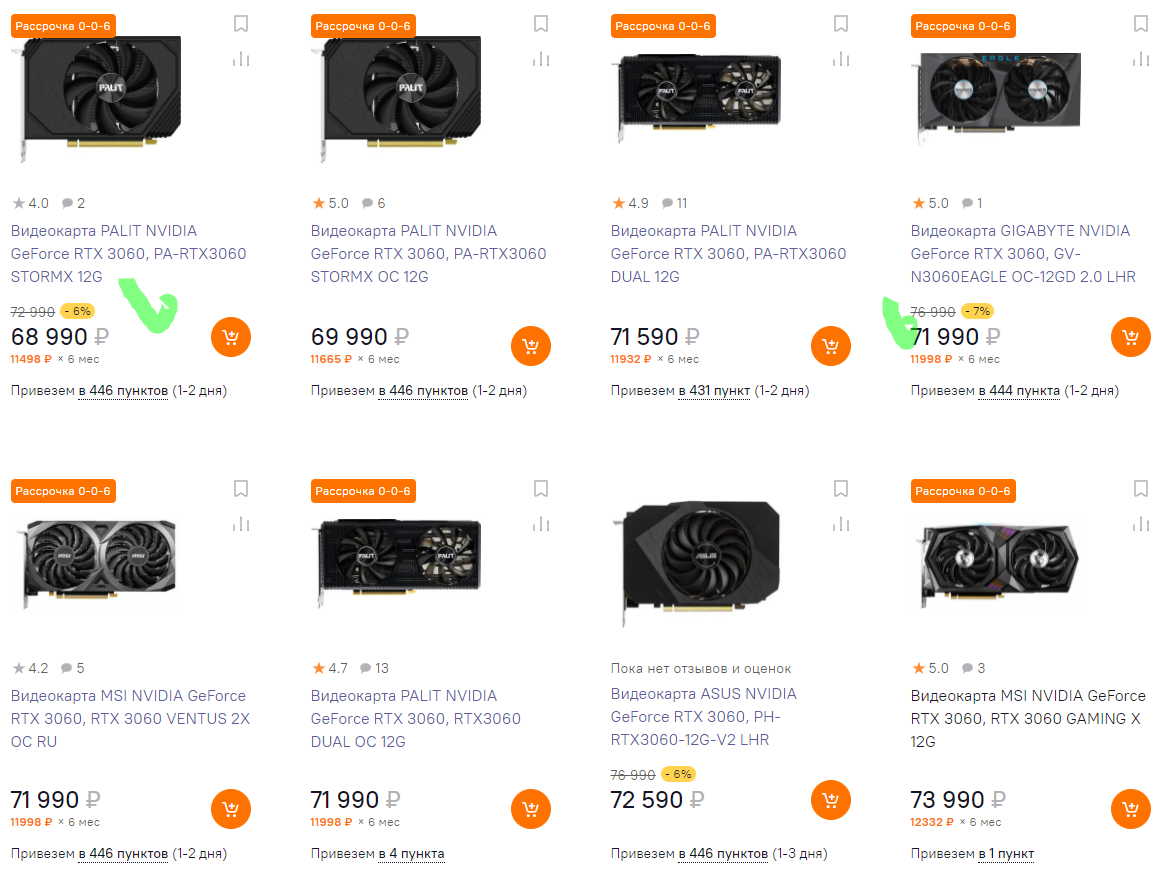Compare the PALIT DUAL 12G card
This screenshot has width=1160, height=893.
pyautogui.click(x=841, y=59)
